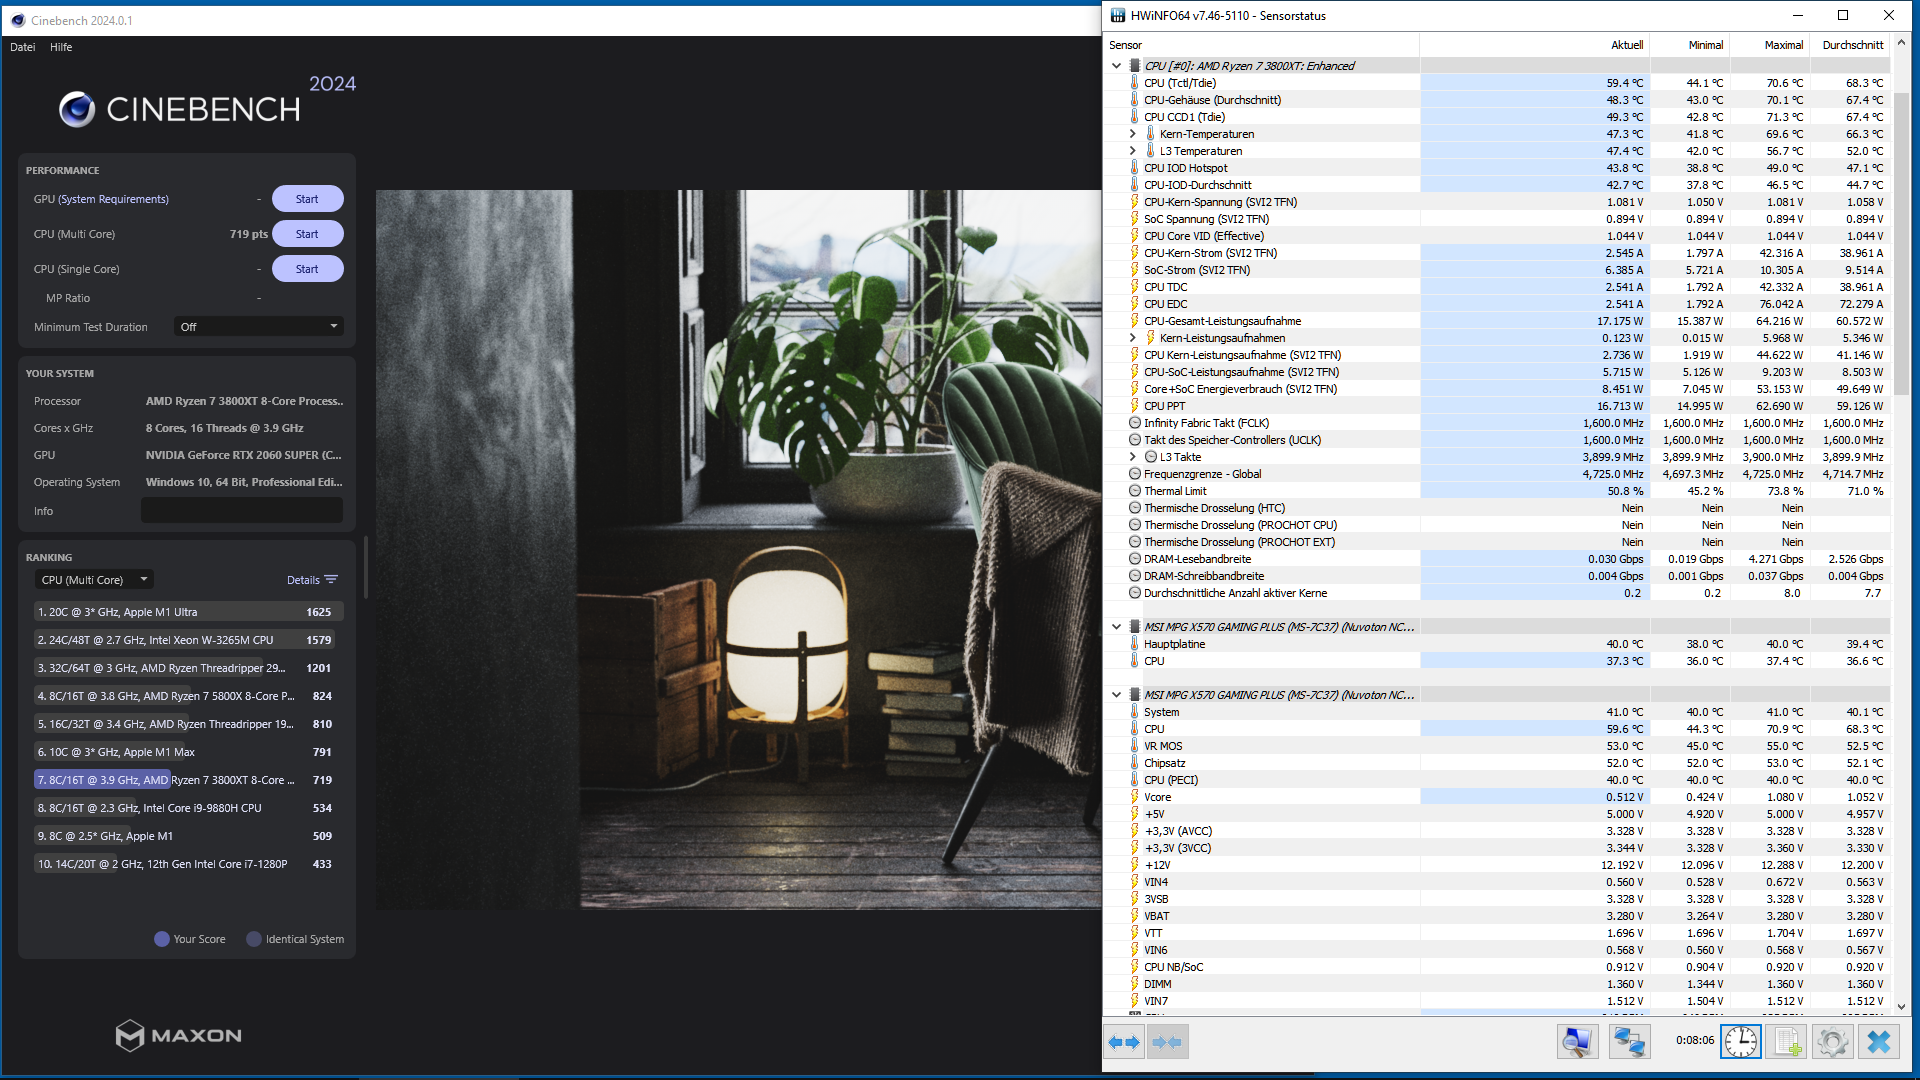Open HWiNFO sensor settings gear icon

[x=1833, y=1042]
